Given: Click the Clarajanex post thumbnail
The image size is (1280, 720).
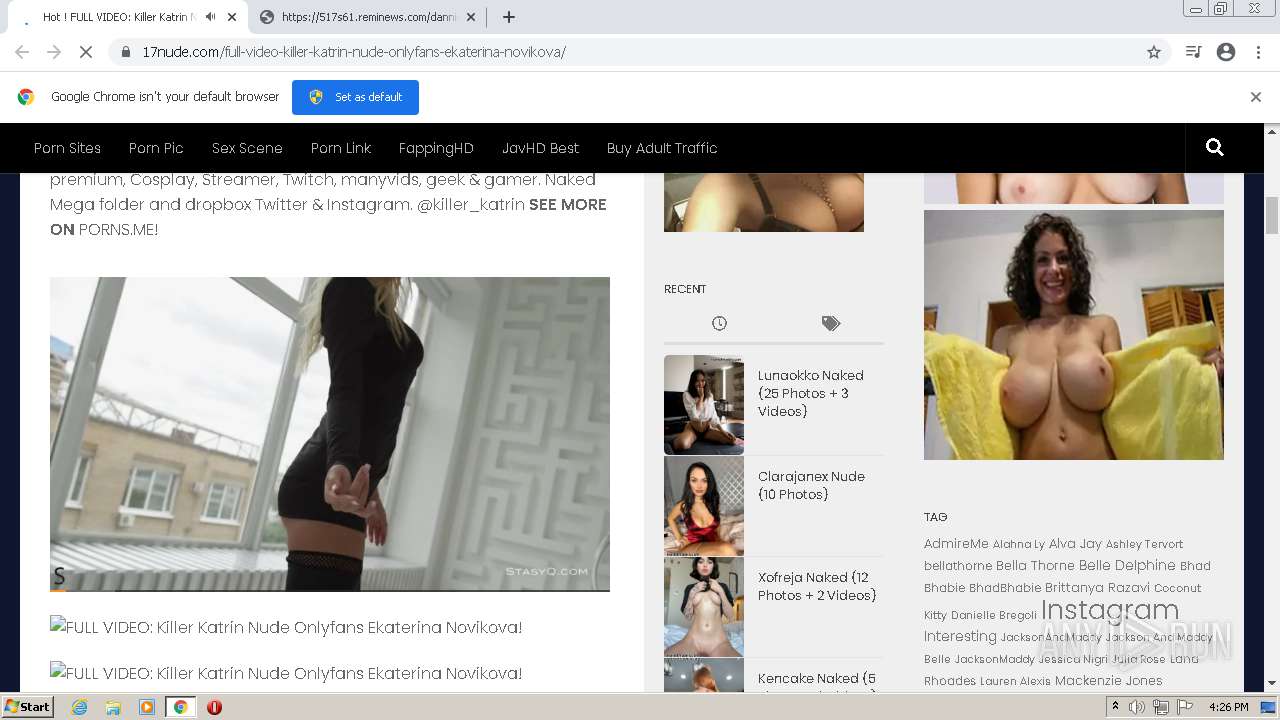Looking at the screenshot, I should click(x=704, y=506).
